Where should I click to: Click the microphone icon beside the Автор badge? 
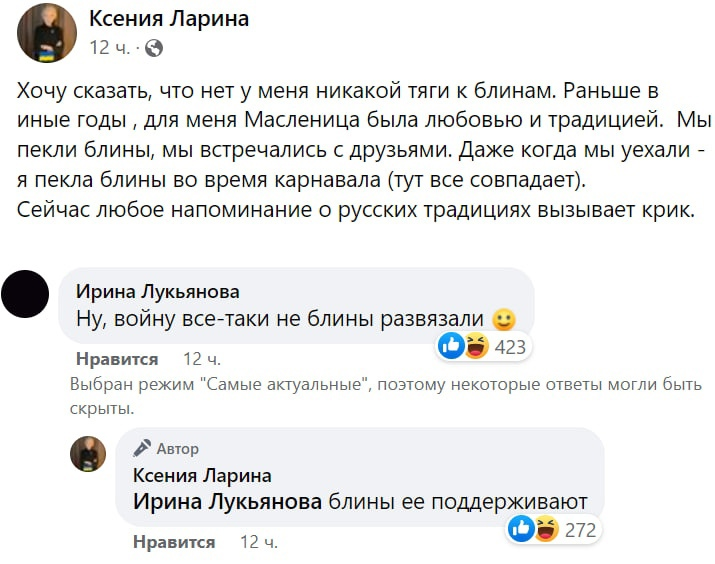pos(142,449)
